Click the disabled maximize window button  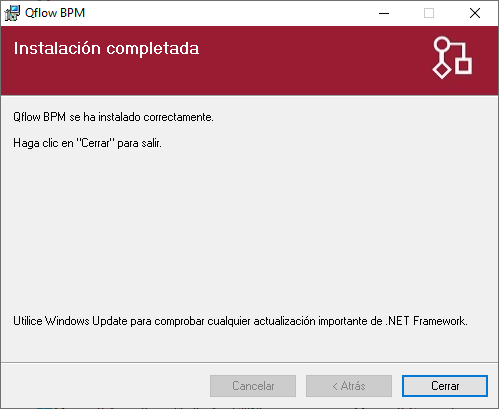(x=429, y=13)
